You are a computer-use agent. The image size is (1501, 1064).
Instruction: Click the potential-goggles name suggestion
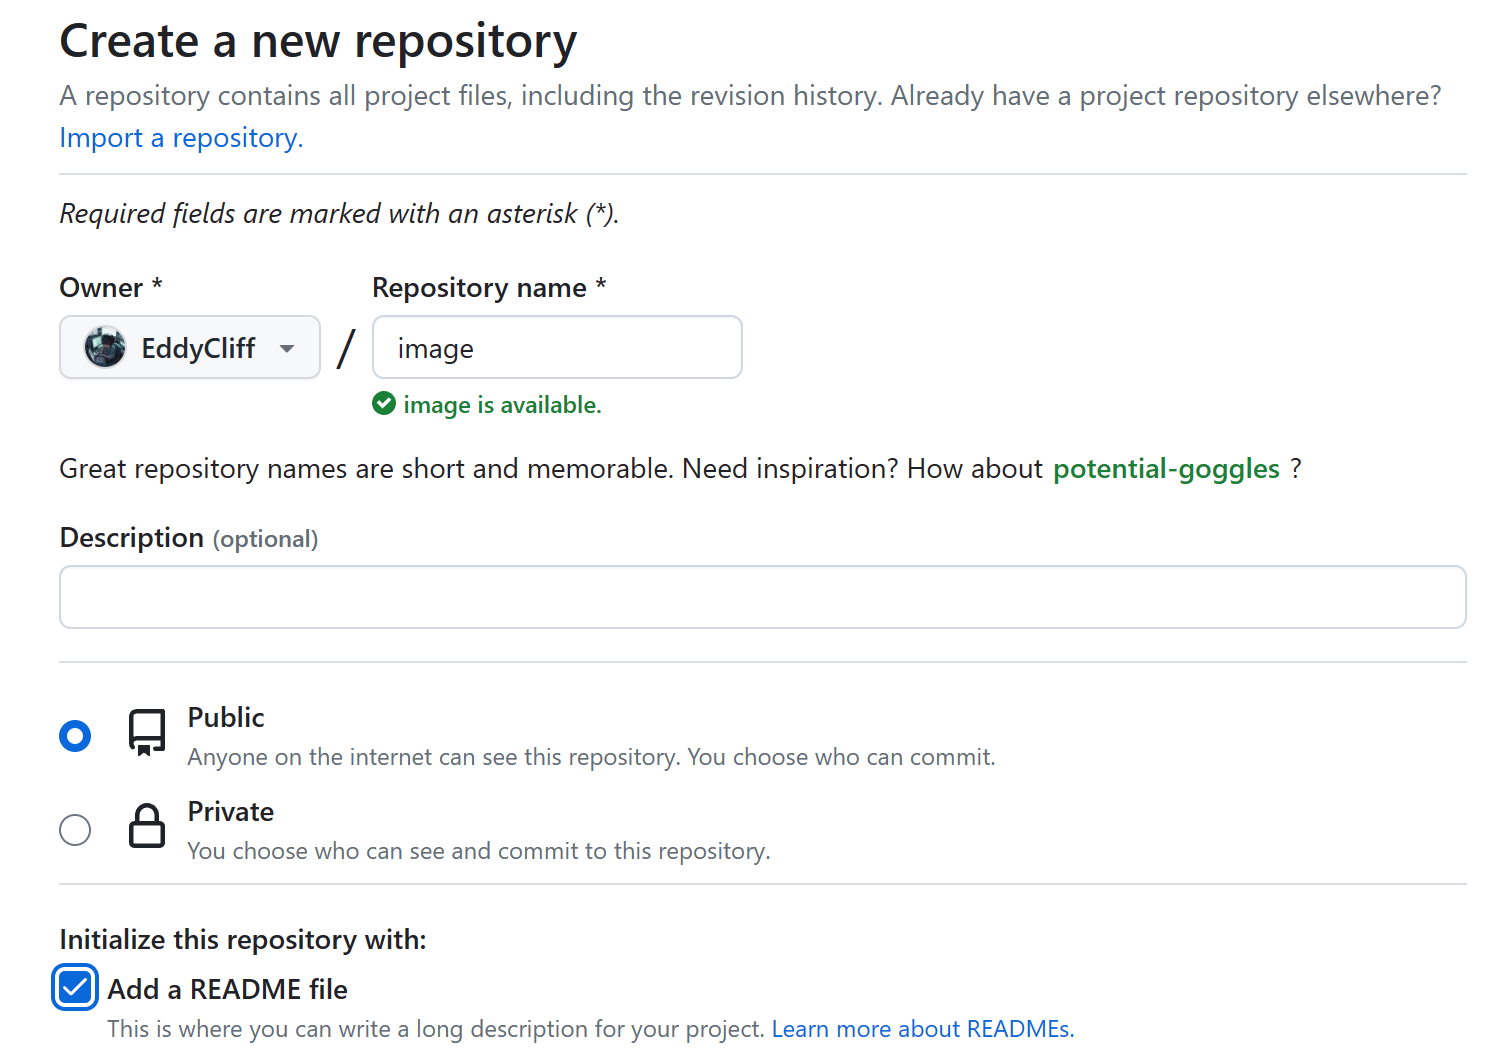[x=1166, y=468]
